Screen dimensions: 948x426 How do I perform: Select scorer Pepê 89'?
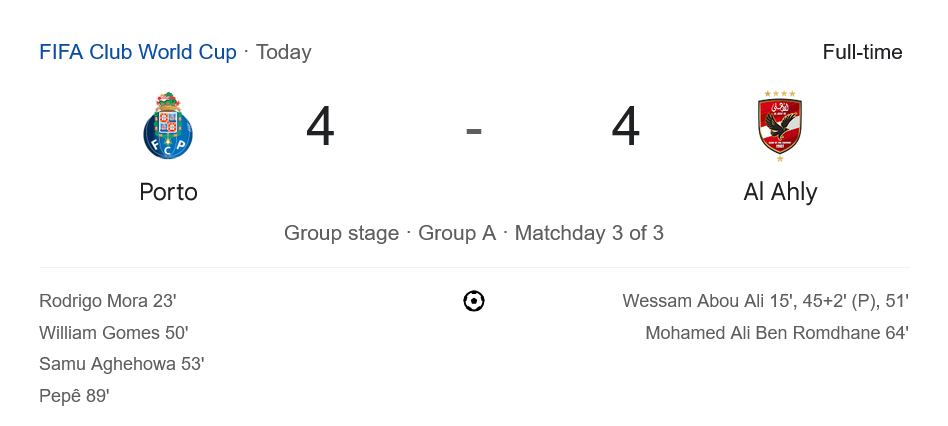click(74, 396)
